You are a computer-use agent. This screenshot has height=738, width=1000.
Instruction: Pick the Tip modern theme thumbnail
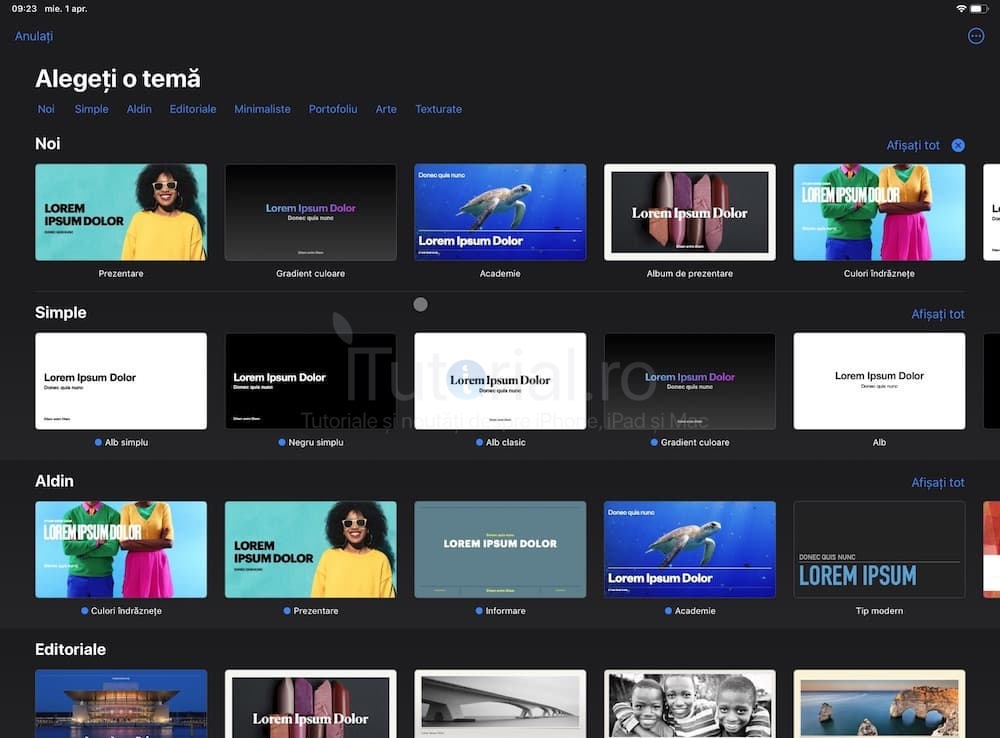coord(879,549)
